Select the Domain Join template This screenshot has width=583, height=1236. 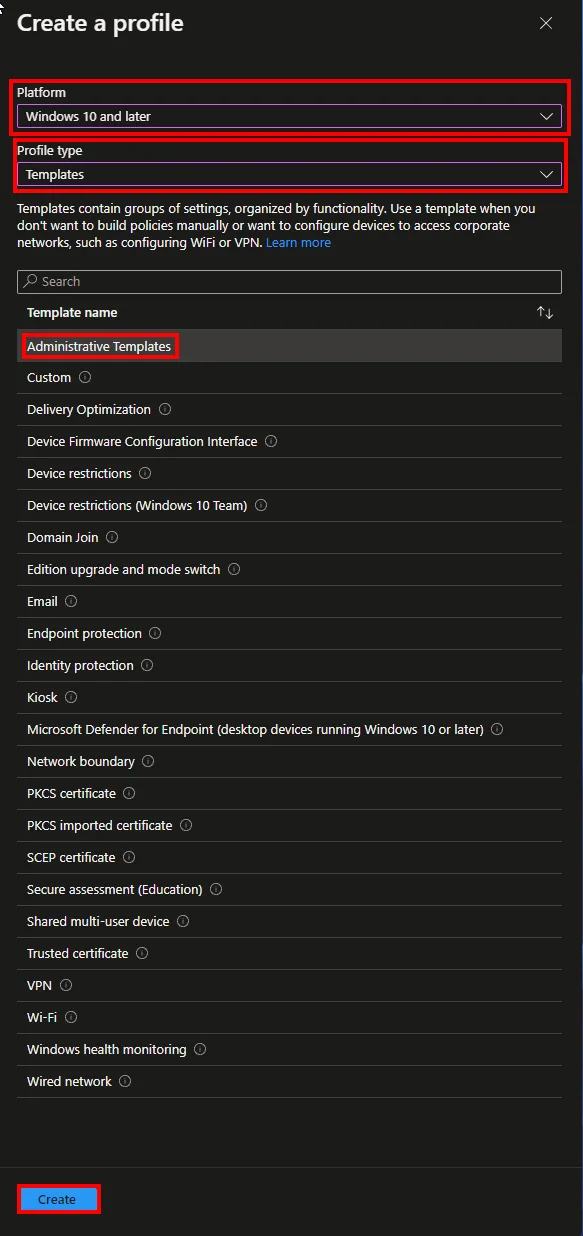[289, 538]
